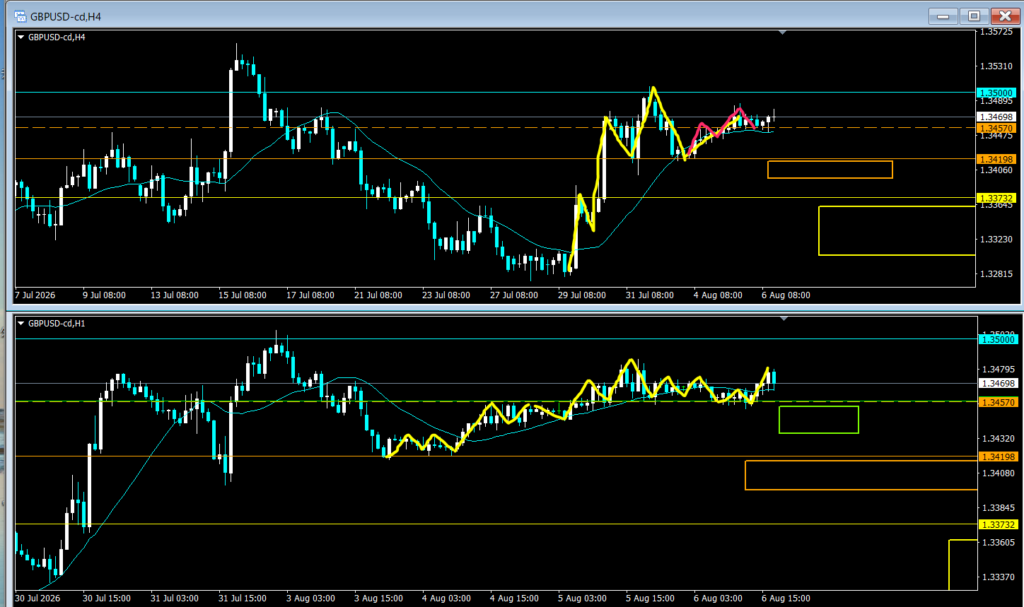
Task: Click the 1.34080 price scale value
Action: coord(999,473)
